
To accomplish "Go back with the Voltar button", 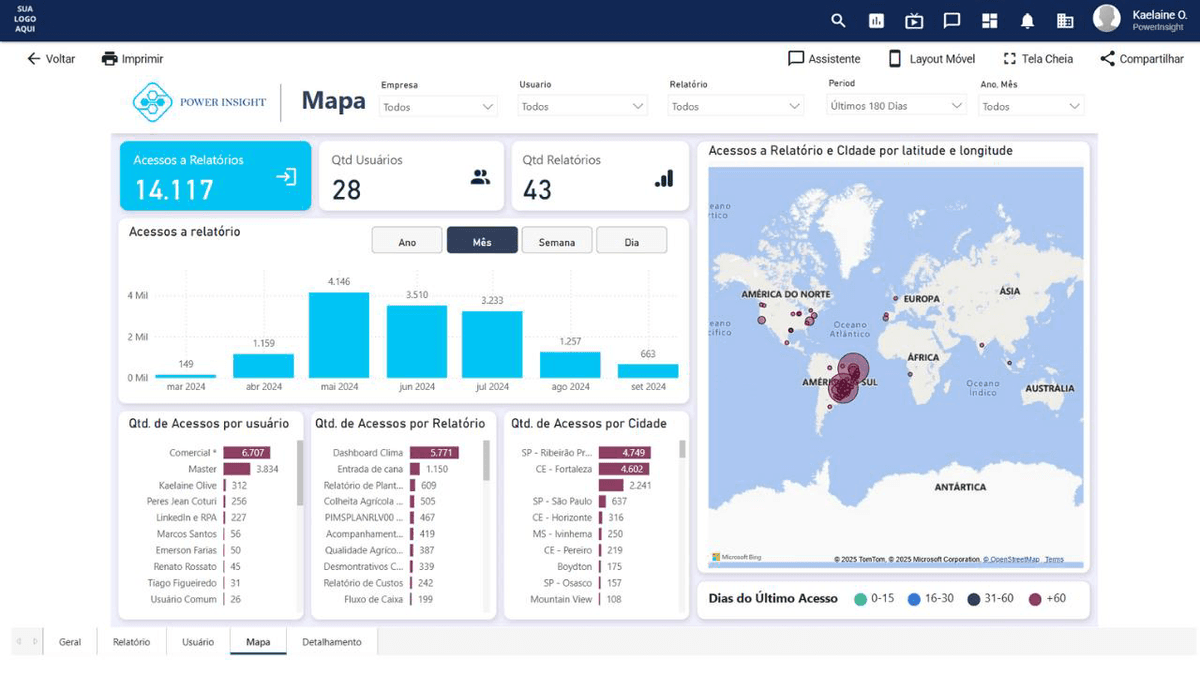I will pyautogui.click(x=51, y=59).
